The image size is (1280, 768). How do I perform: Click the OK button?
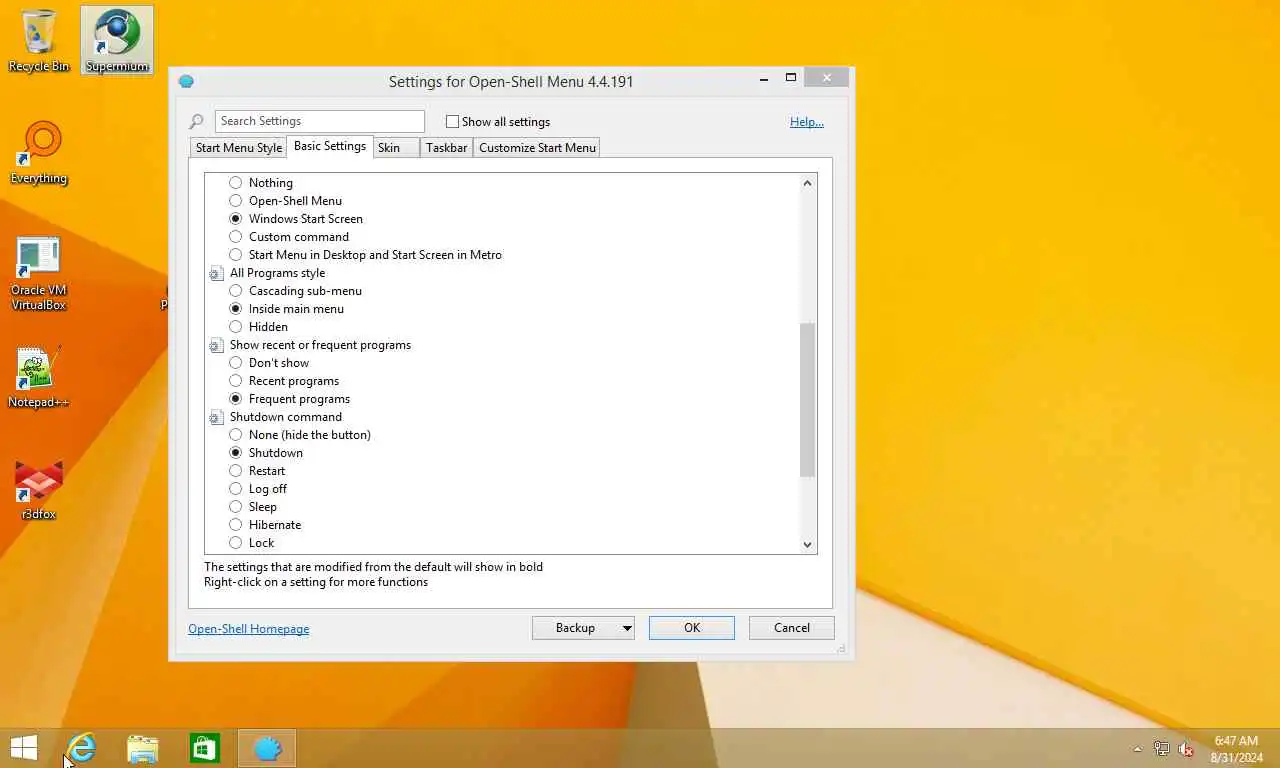pos(692,628)
